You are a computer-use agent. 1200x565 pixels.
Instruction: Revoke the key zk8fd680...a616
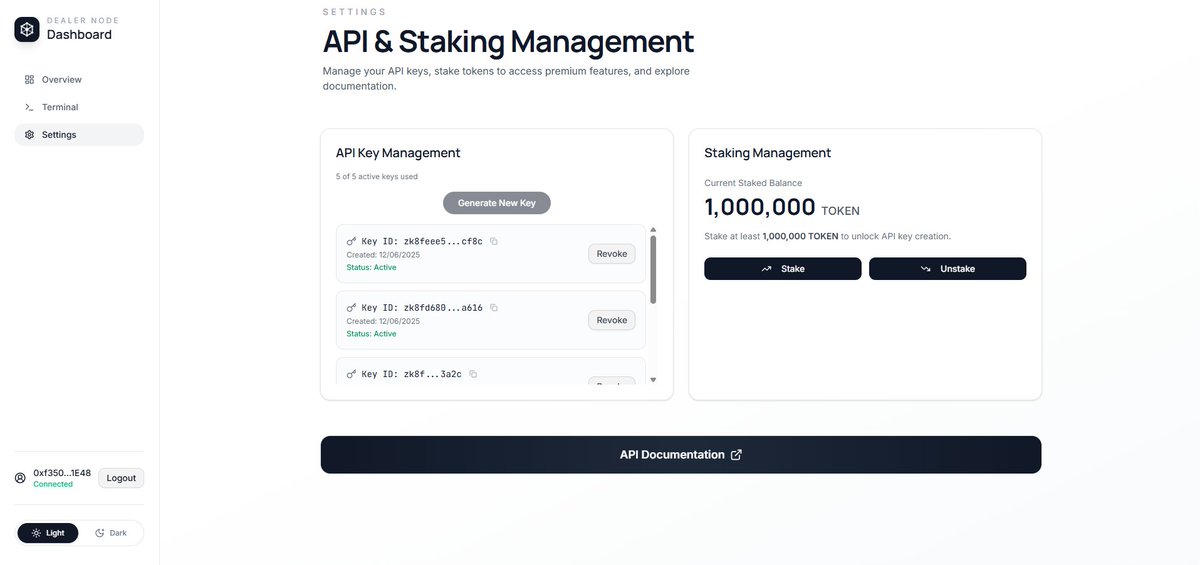pyautogui.click(x=611, y=320)
